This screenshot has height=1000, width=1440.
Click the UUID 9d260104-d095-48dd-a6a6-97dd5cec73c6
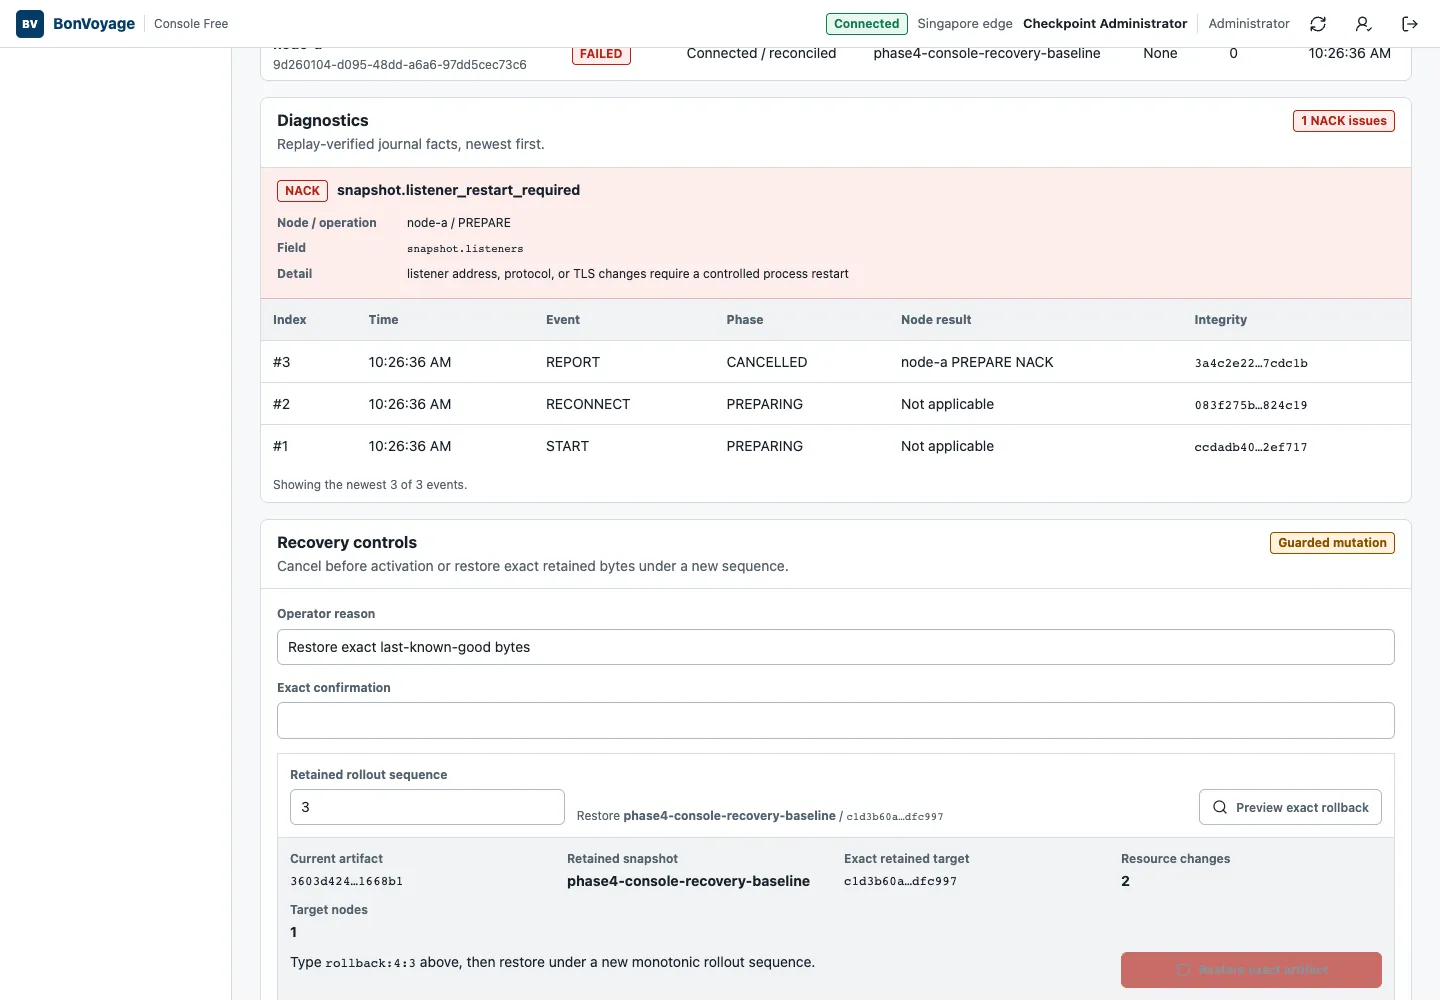pos(400,65)
